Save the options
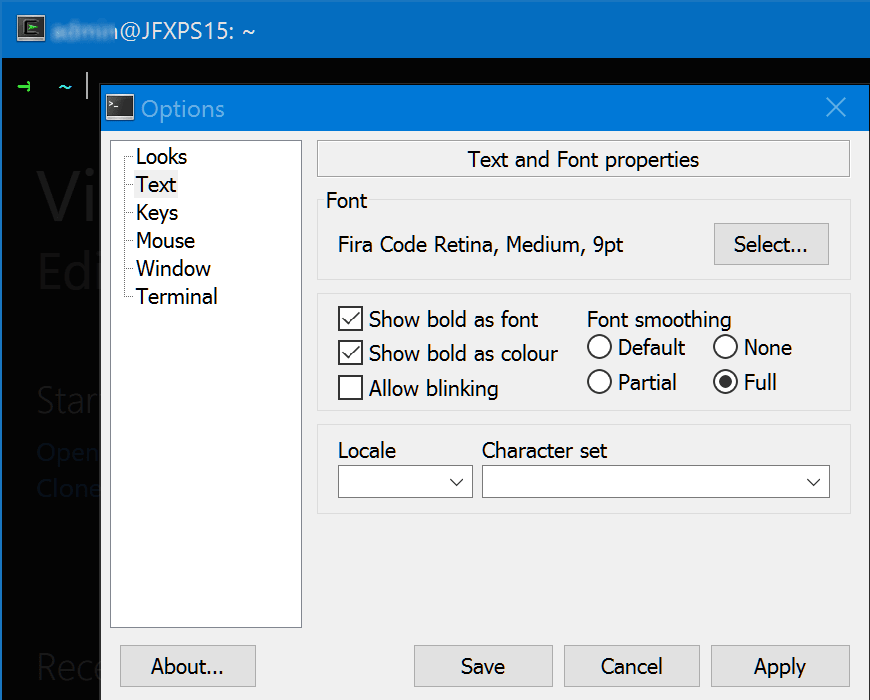 point(483,666)
